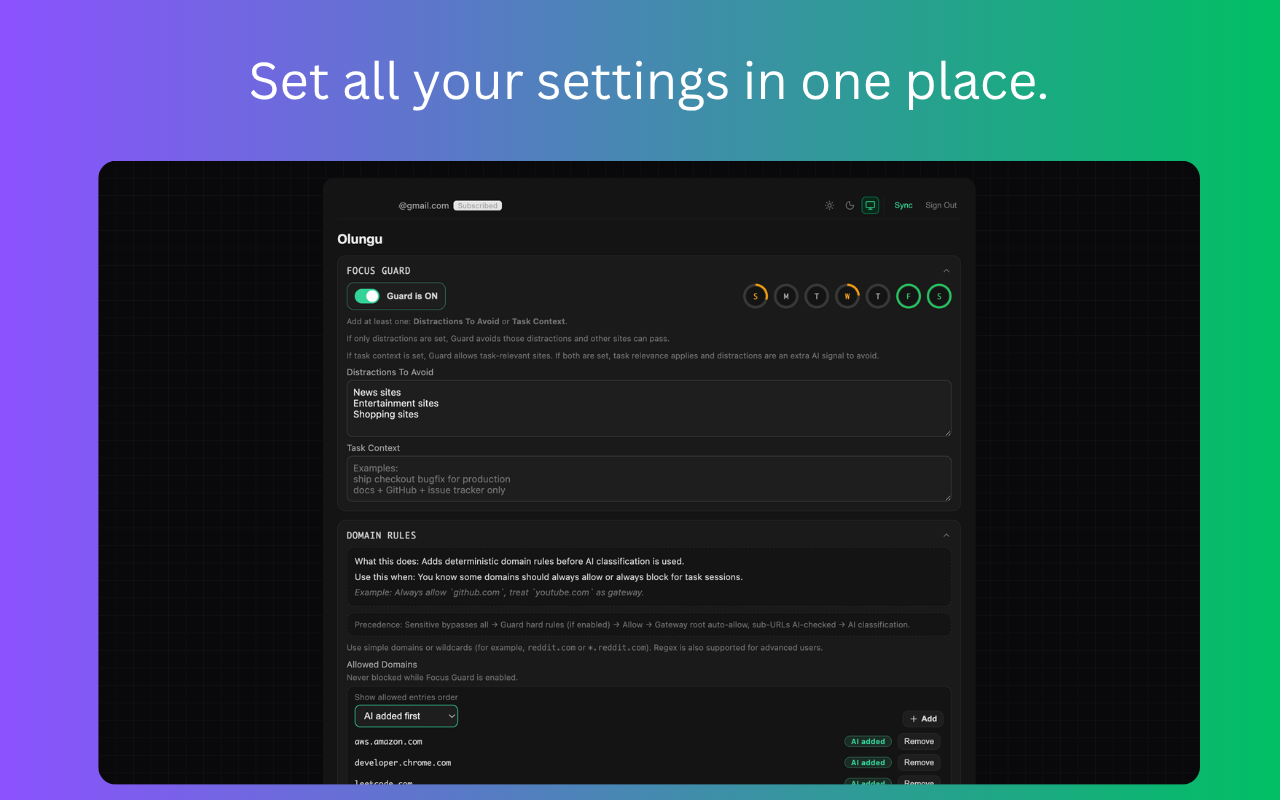Switch to light mode with the sun icon

pos(829,205)
